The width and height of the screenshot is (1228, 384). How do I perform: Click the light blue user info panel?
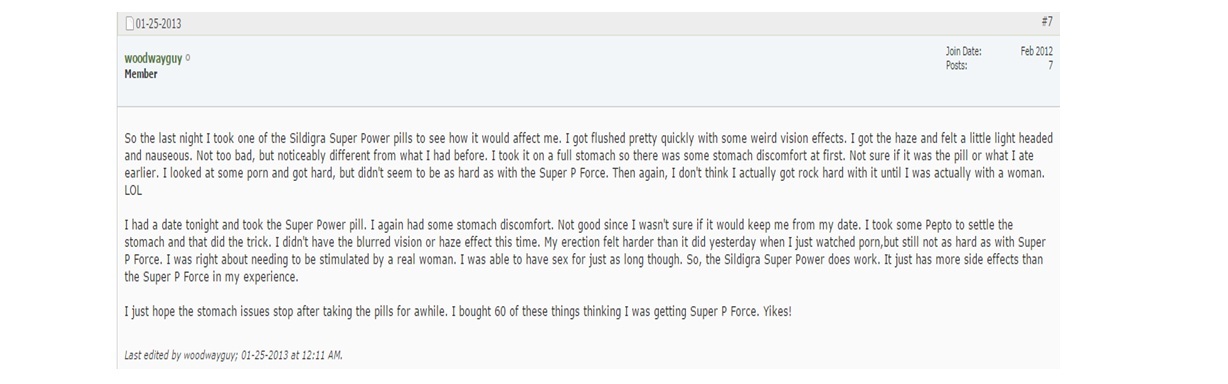tap(588, 69)
